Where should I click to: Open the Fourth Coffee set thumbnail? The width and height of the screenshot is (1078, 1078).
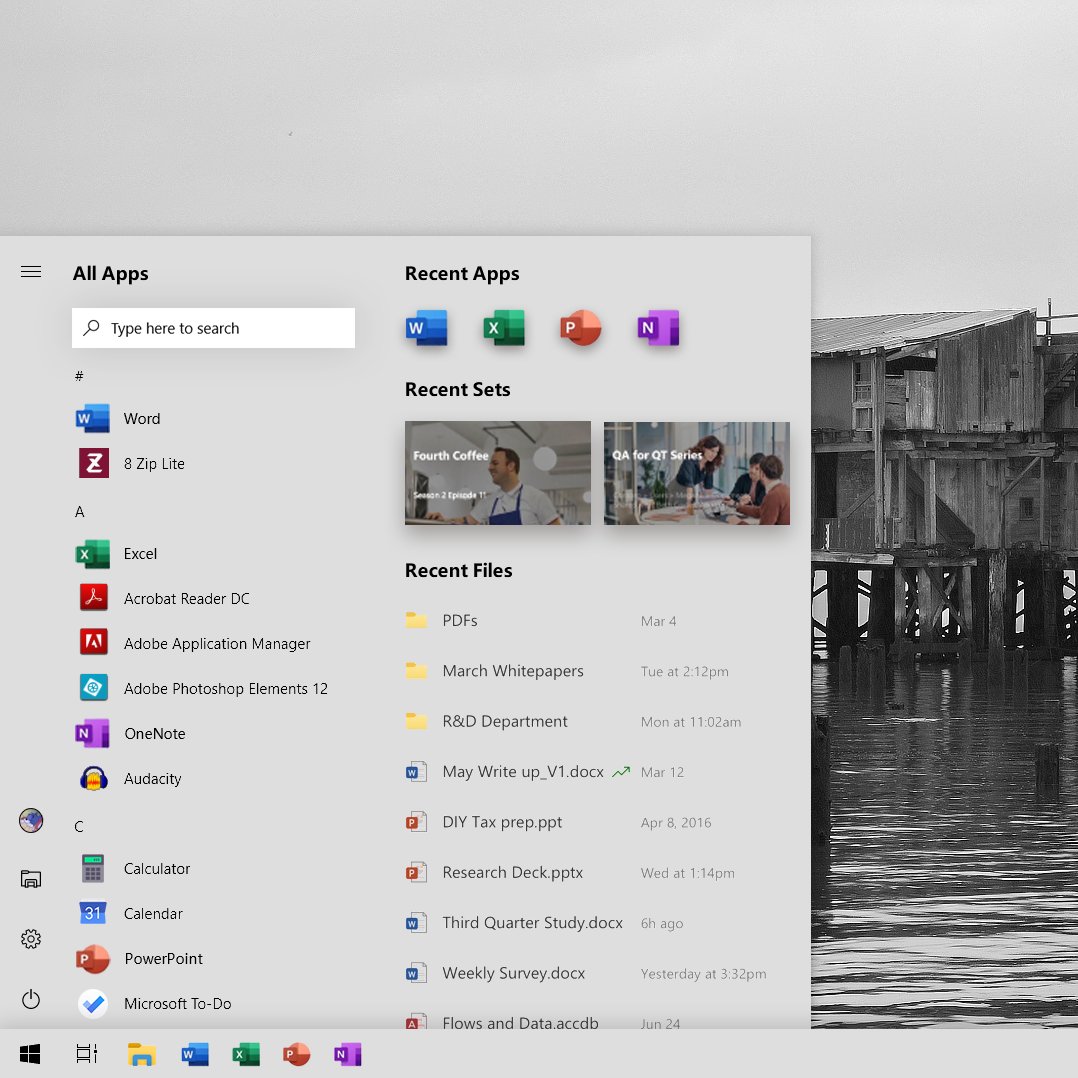click(x=497, y=473)
